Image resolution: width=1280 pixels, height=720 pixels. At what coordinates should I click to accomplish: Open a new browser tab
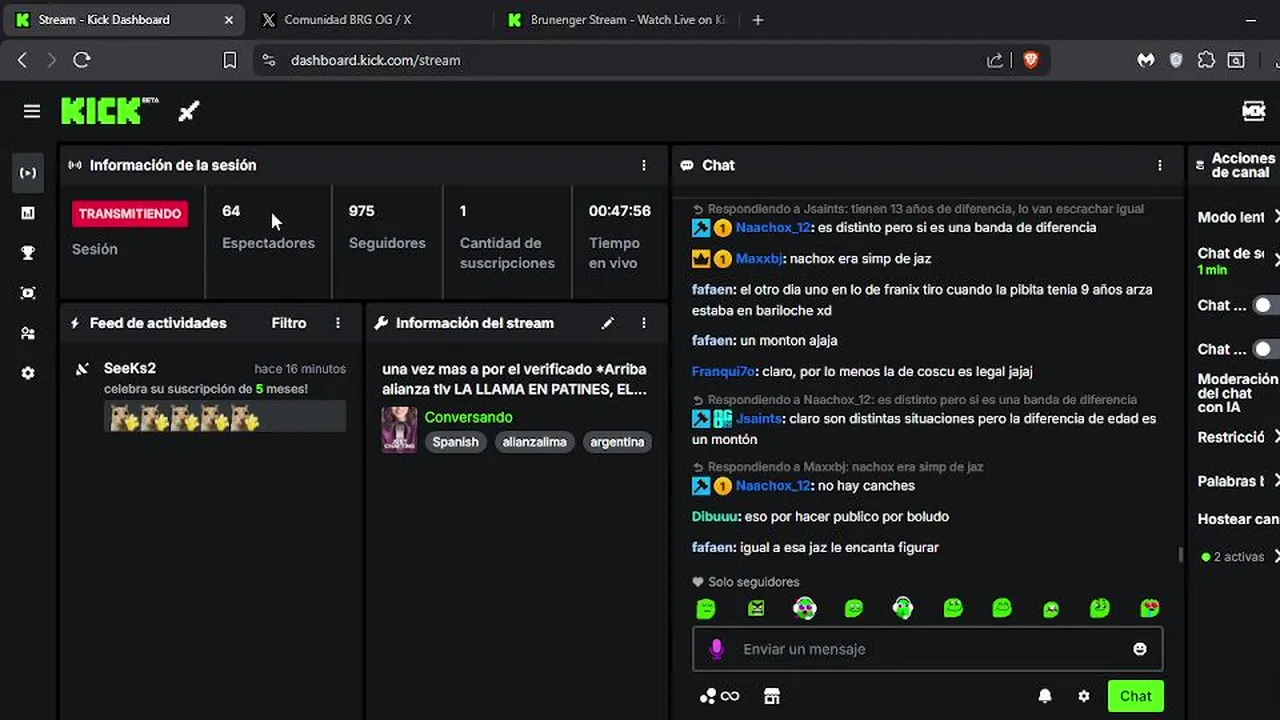tap(757, 20)
